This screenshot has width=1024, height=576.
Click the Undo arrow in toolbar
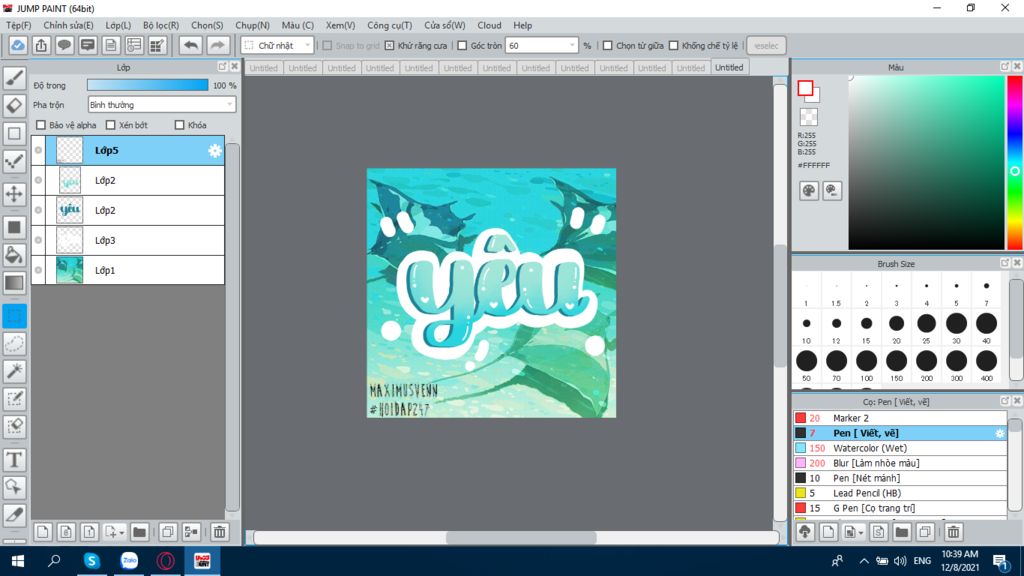(x=191, y=46)
